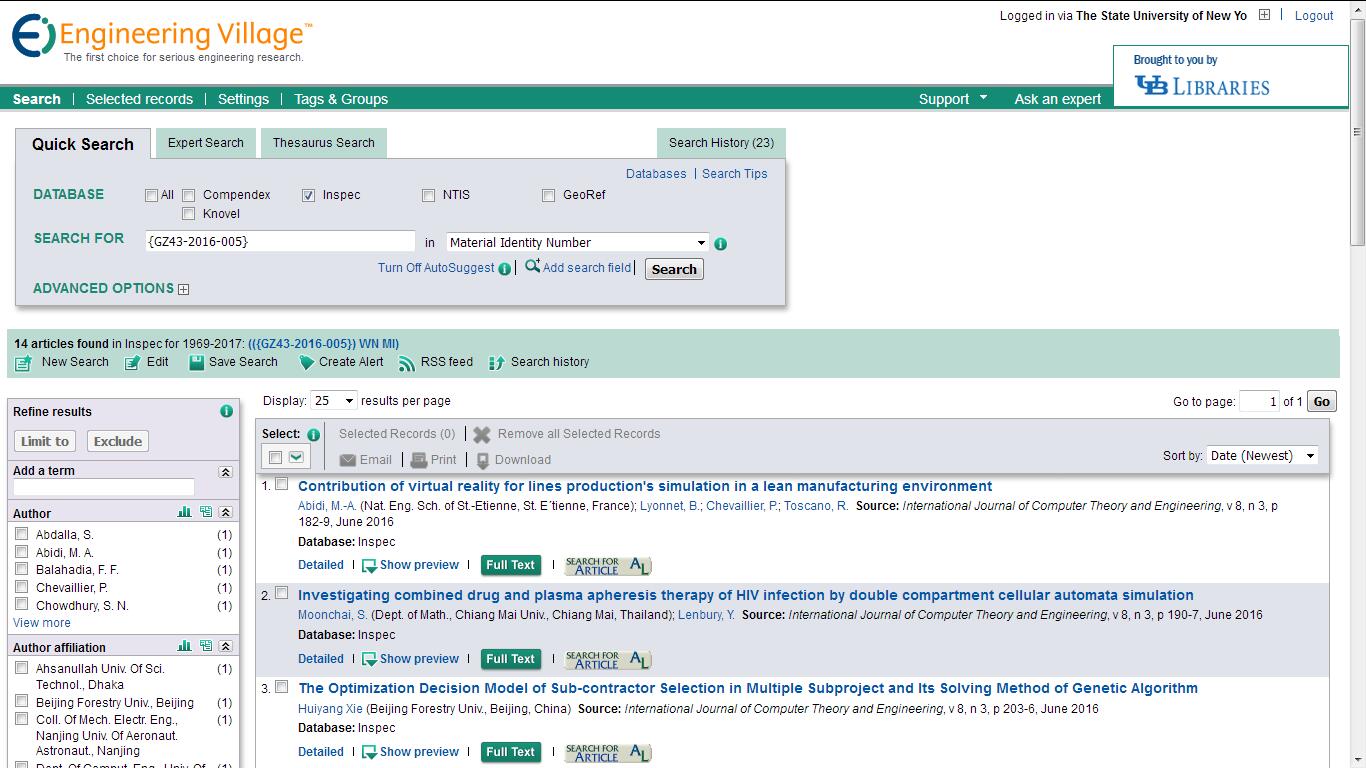
Task: Uncheck the Inspec database checkbox
Action: point(308,196)
